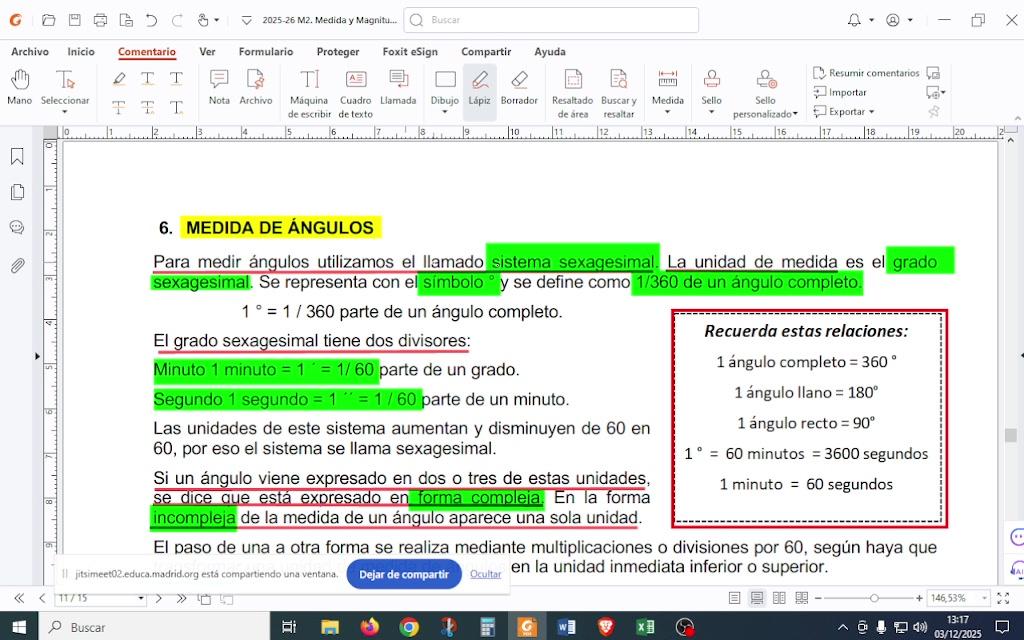Select Resaltado de área tool
The image size is (1024, 640).
click(x=573, y=94)
